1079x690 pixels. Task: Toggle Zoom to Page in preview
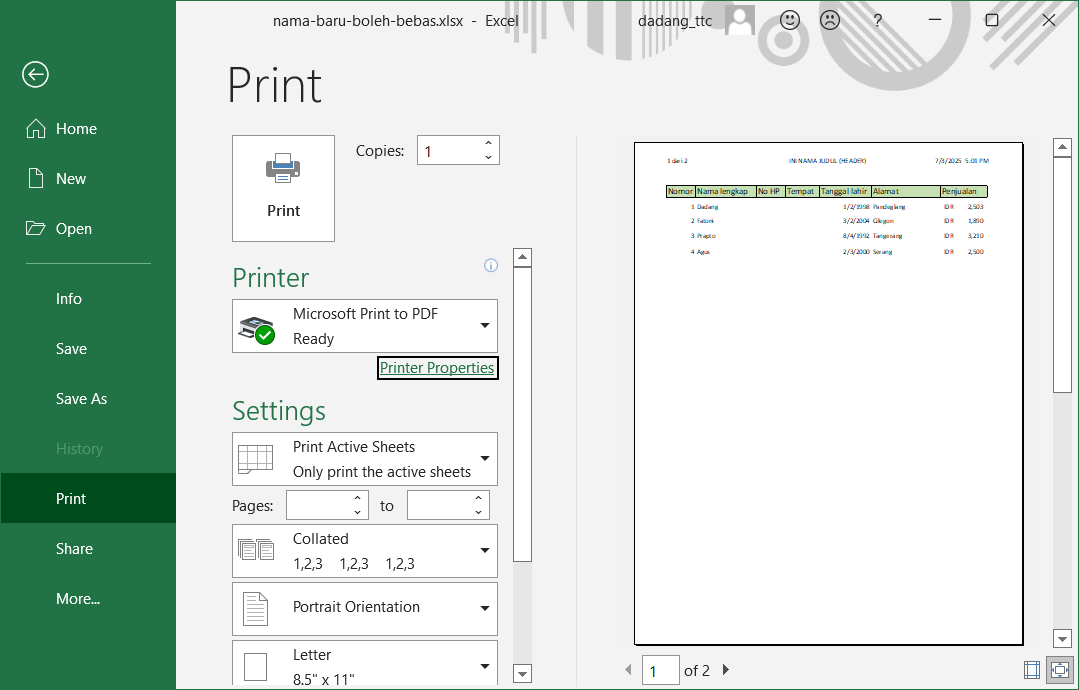[1058, 670]
